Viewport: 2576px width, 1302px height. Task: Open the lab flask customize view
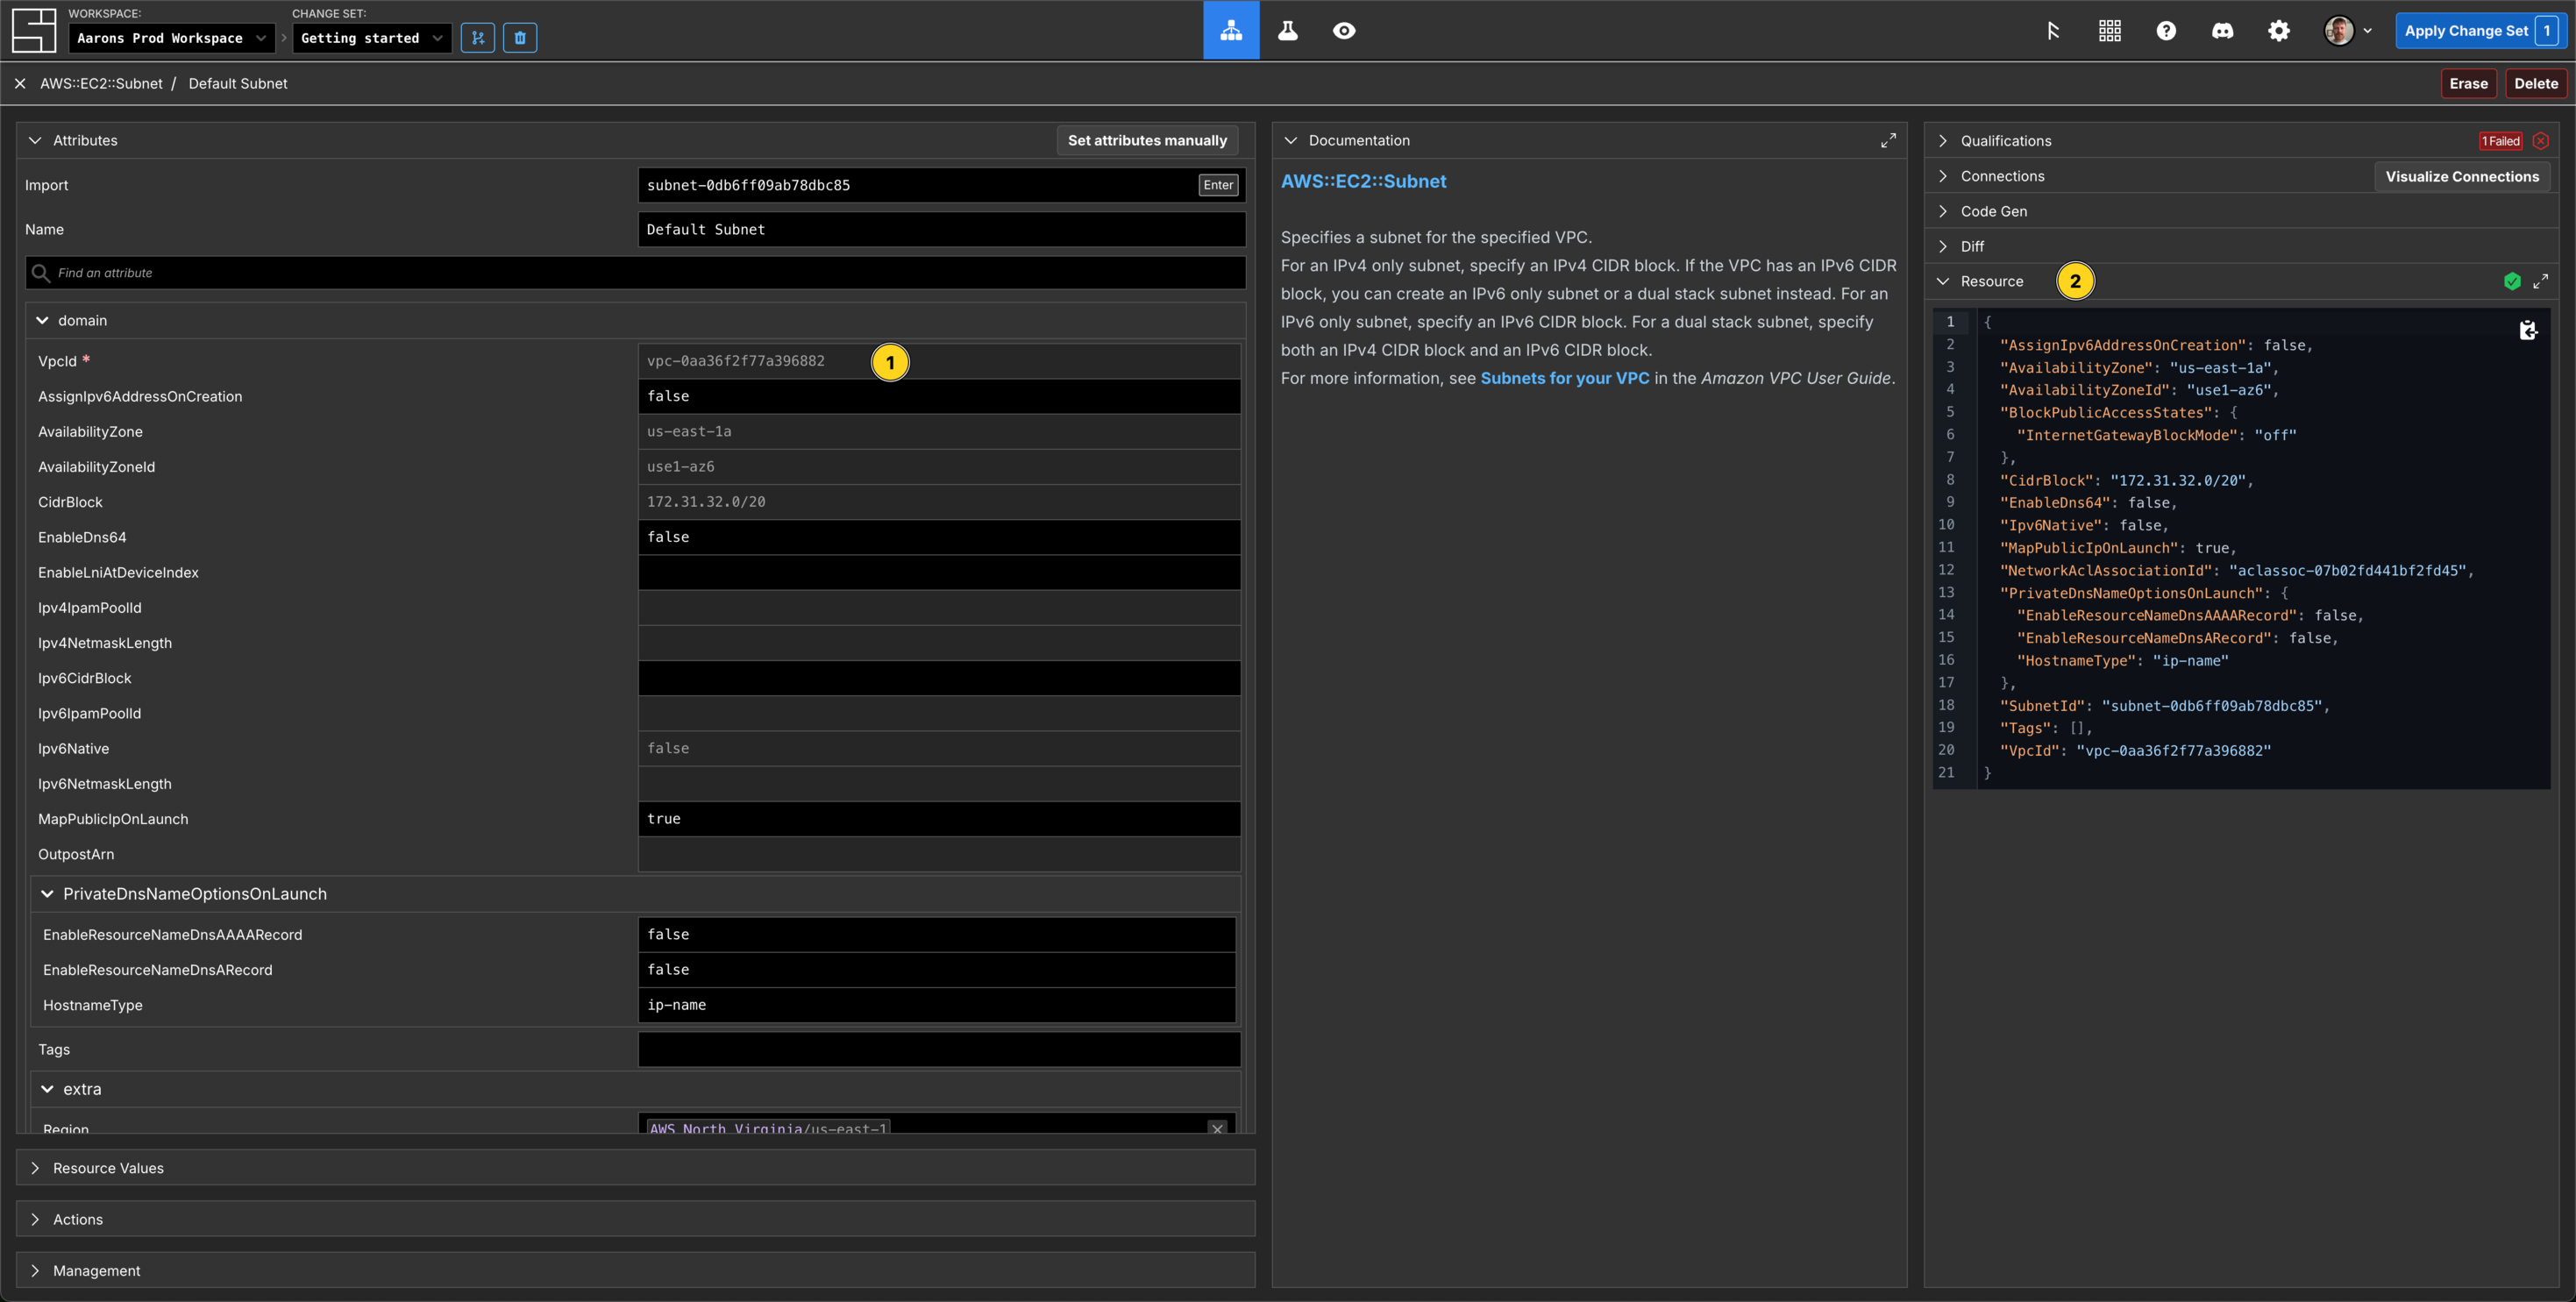1288,31
